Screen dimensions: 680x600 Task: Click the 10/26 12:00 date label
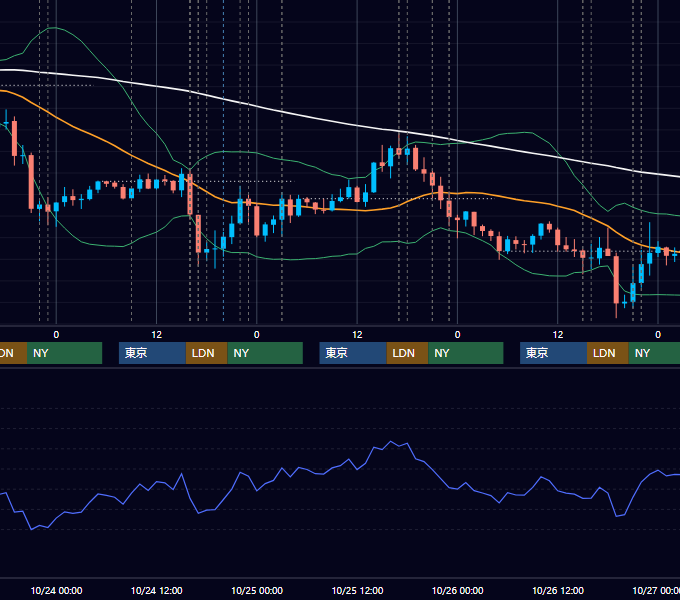click(x=558, y=590)
